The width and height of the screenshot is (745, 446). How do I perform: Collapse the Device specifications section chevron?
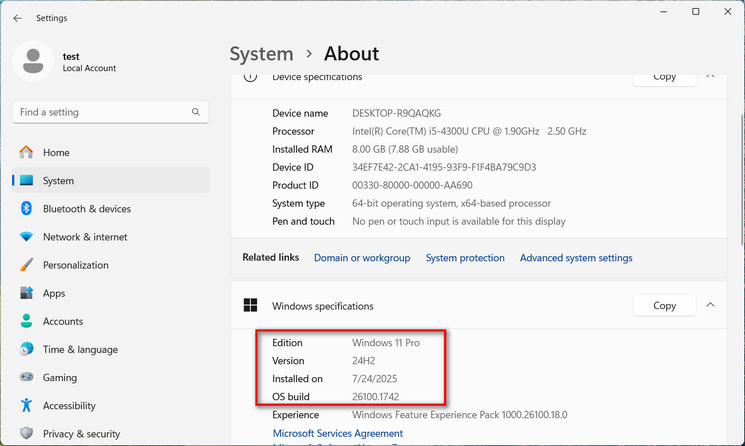[710, 76]
